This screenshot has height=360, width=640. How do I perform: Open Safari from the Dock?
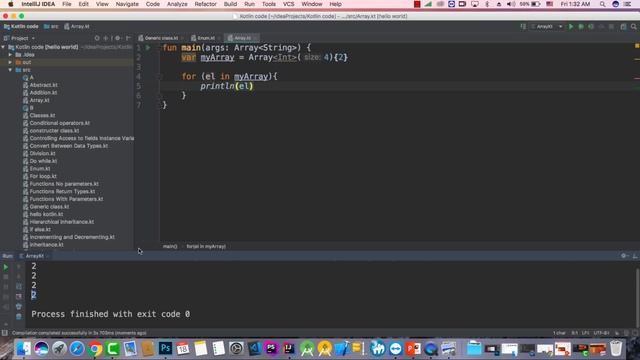pos(77,349)
